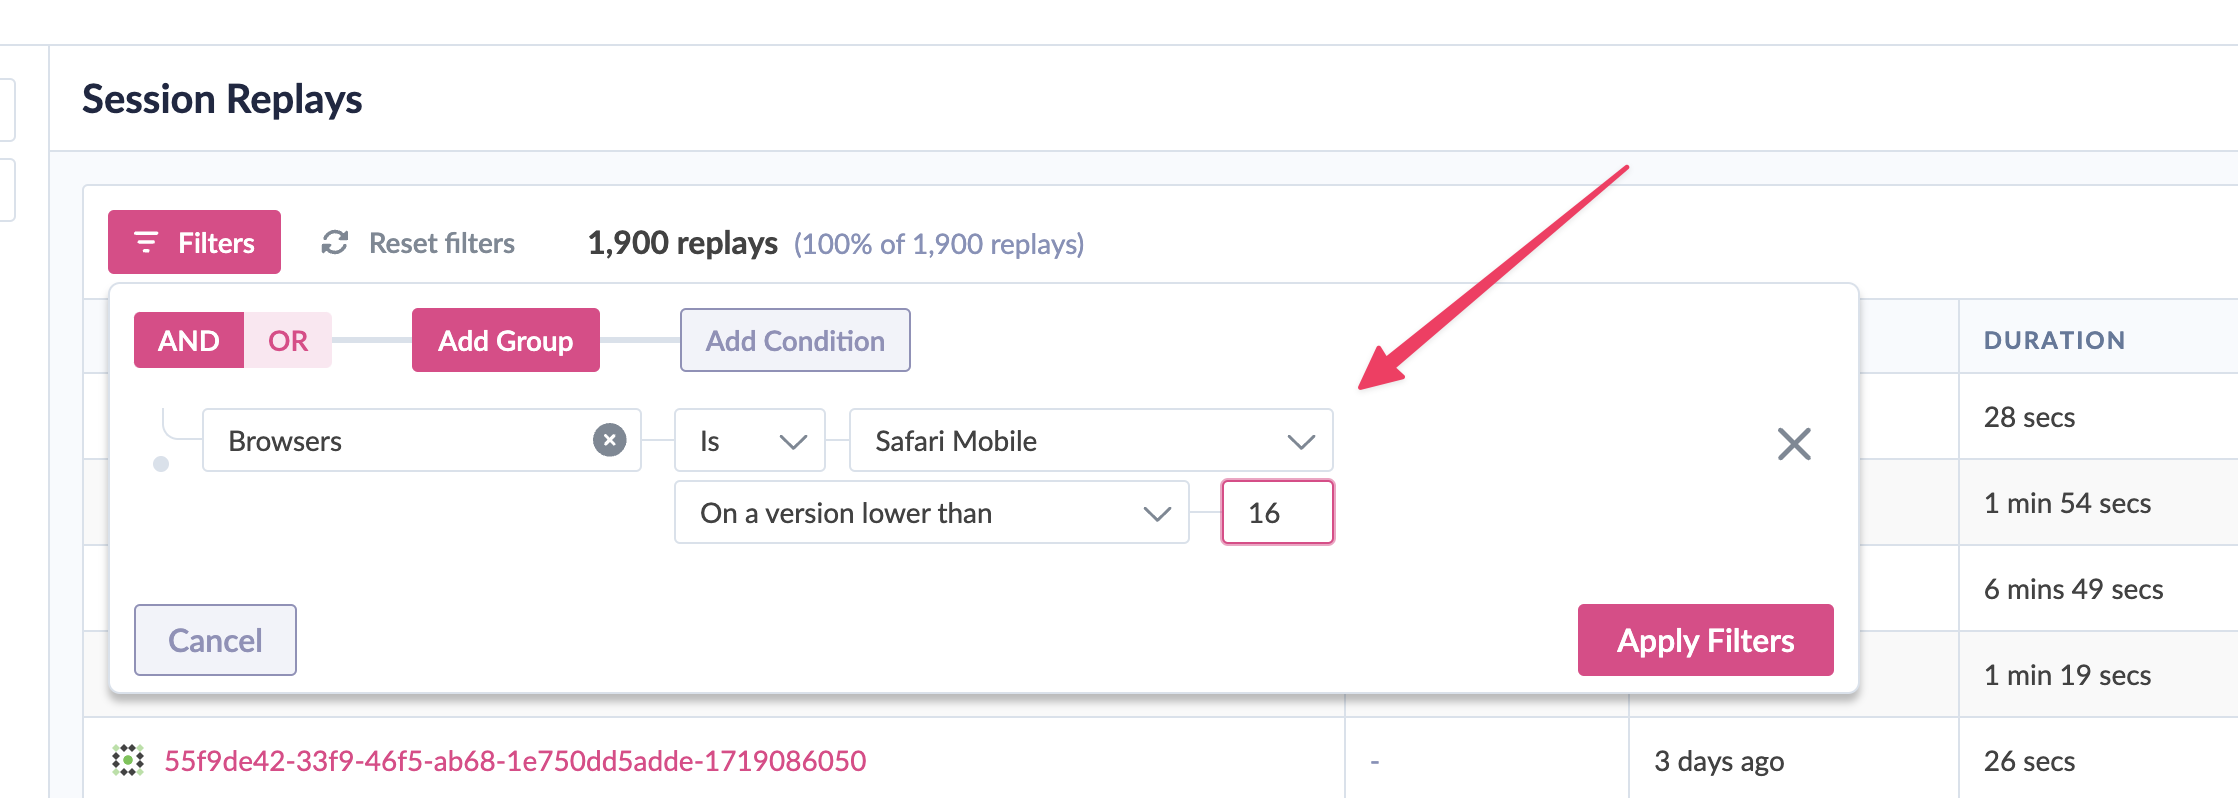
Task: Select the AND logic toggle
Action: [189, 340]
